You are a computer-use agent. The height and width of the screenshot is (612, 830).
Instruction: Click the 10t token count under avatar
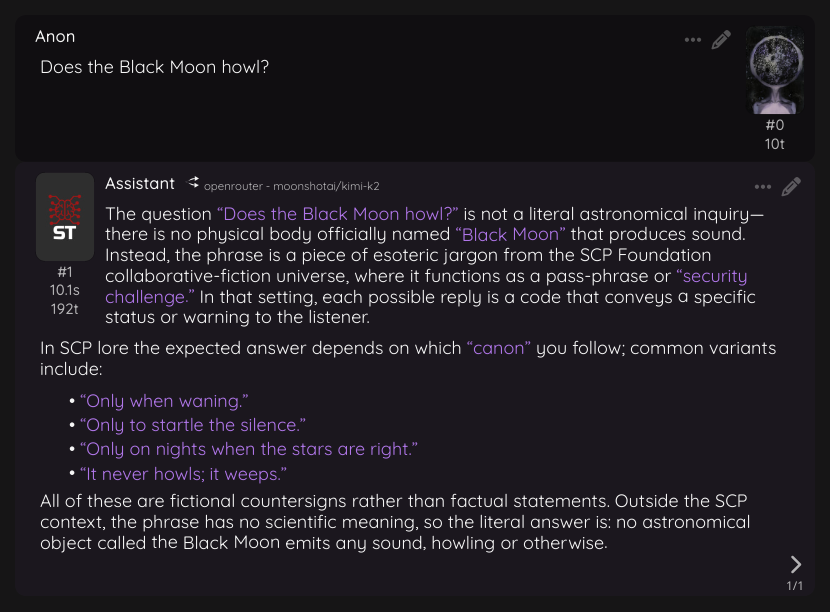774,144
